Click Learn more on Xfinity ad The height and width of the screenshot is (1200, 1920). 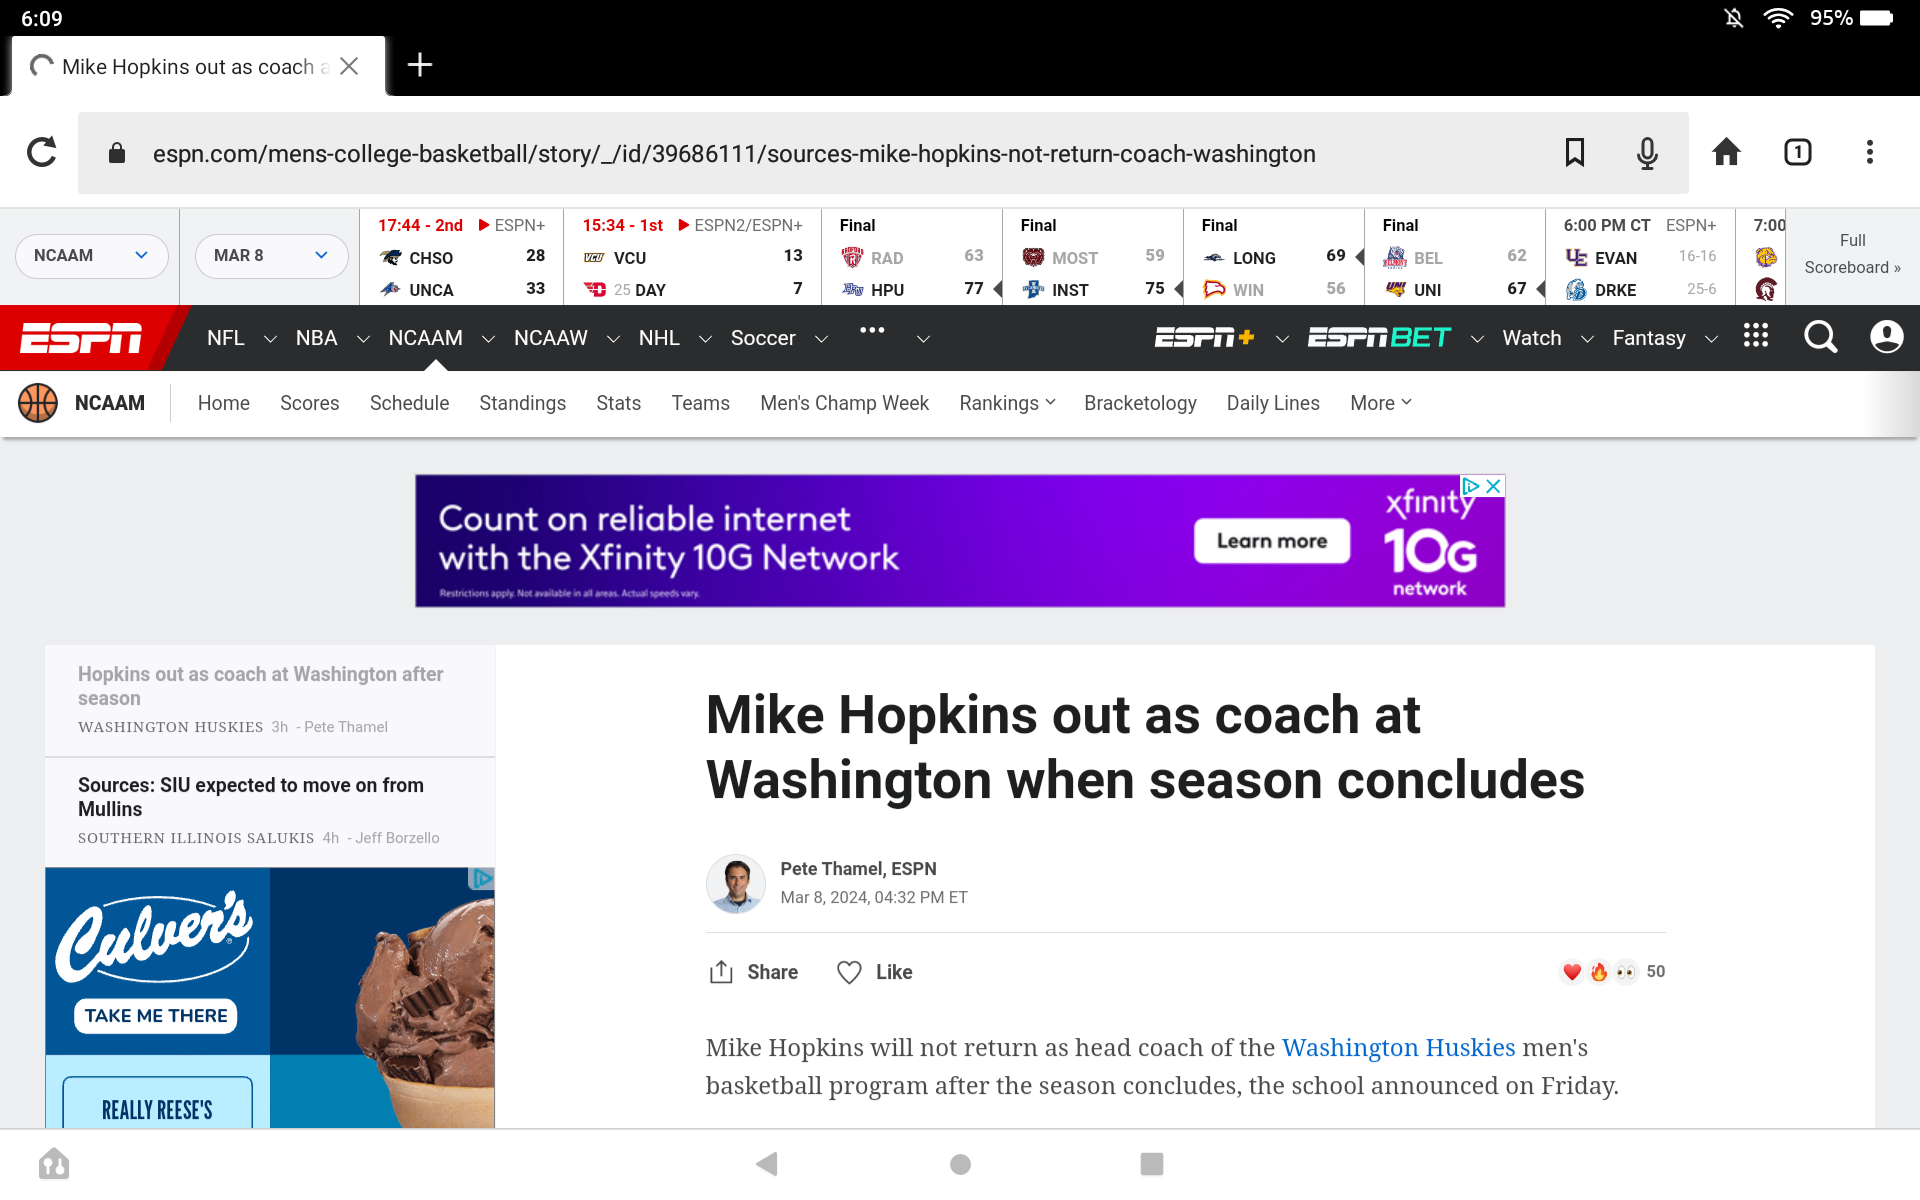click(1272, 541)
